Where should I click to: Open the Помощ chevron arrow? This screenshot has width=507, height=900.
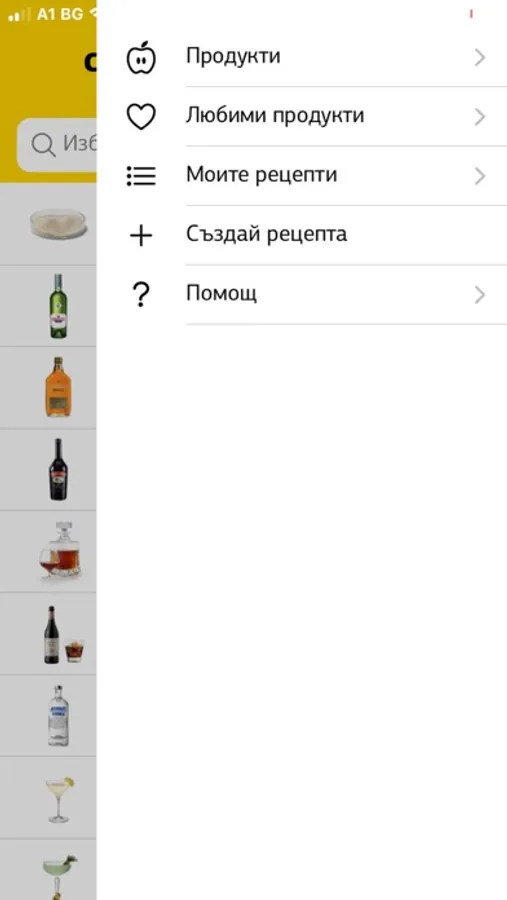pyautogui.click(x=480, y=294)
